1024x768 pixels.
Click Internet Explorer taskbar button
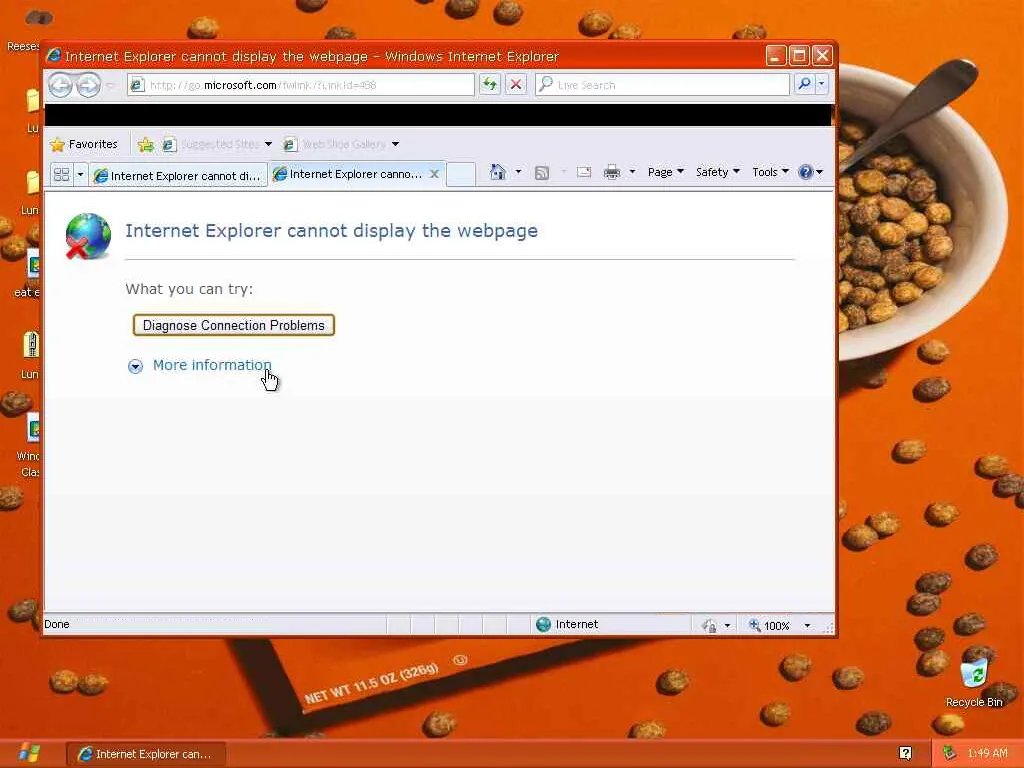(x=146, y=754)
